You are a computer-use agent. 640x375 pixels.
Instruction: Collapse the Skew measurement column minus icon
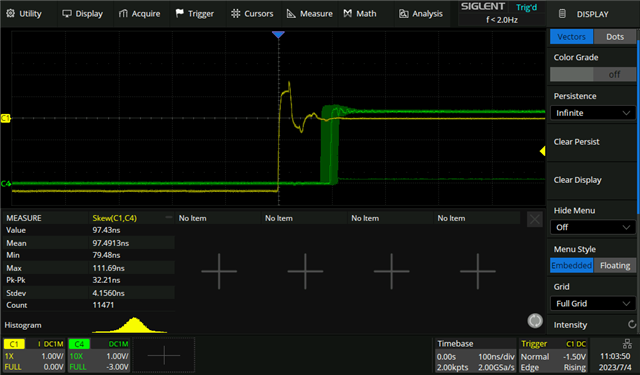click(169, 217)
